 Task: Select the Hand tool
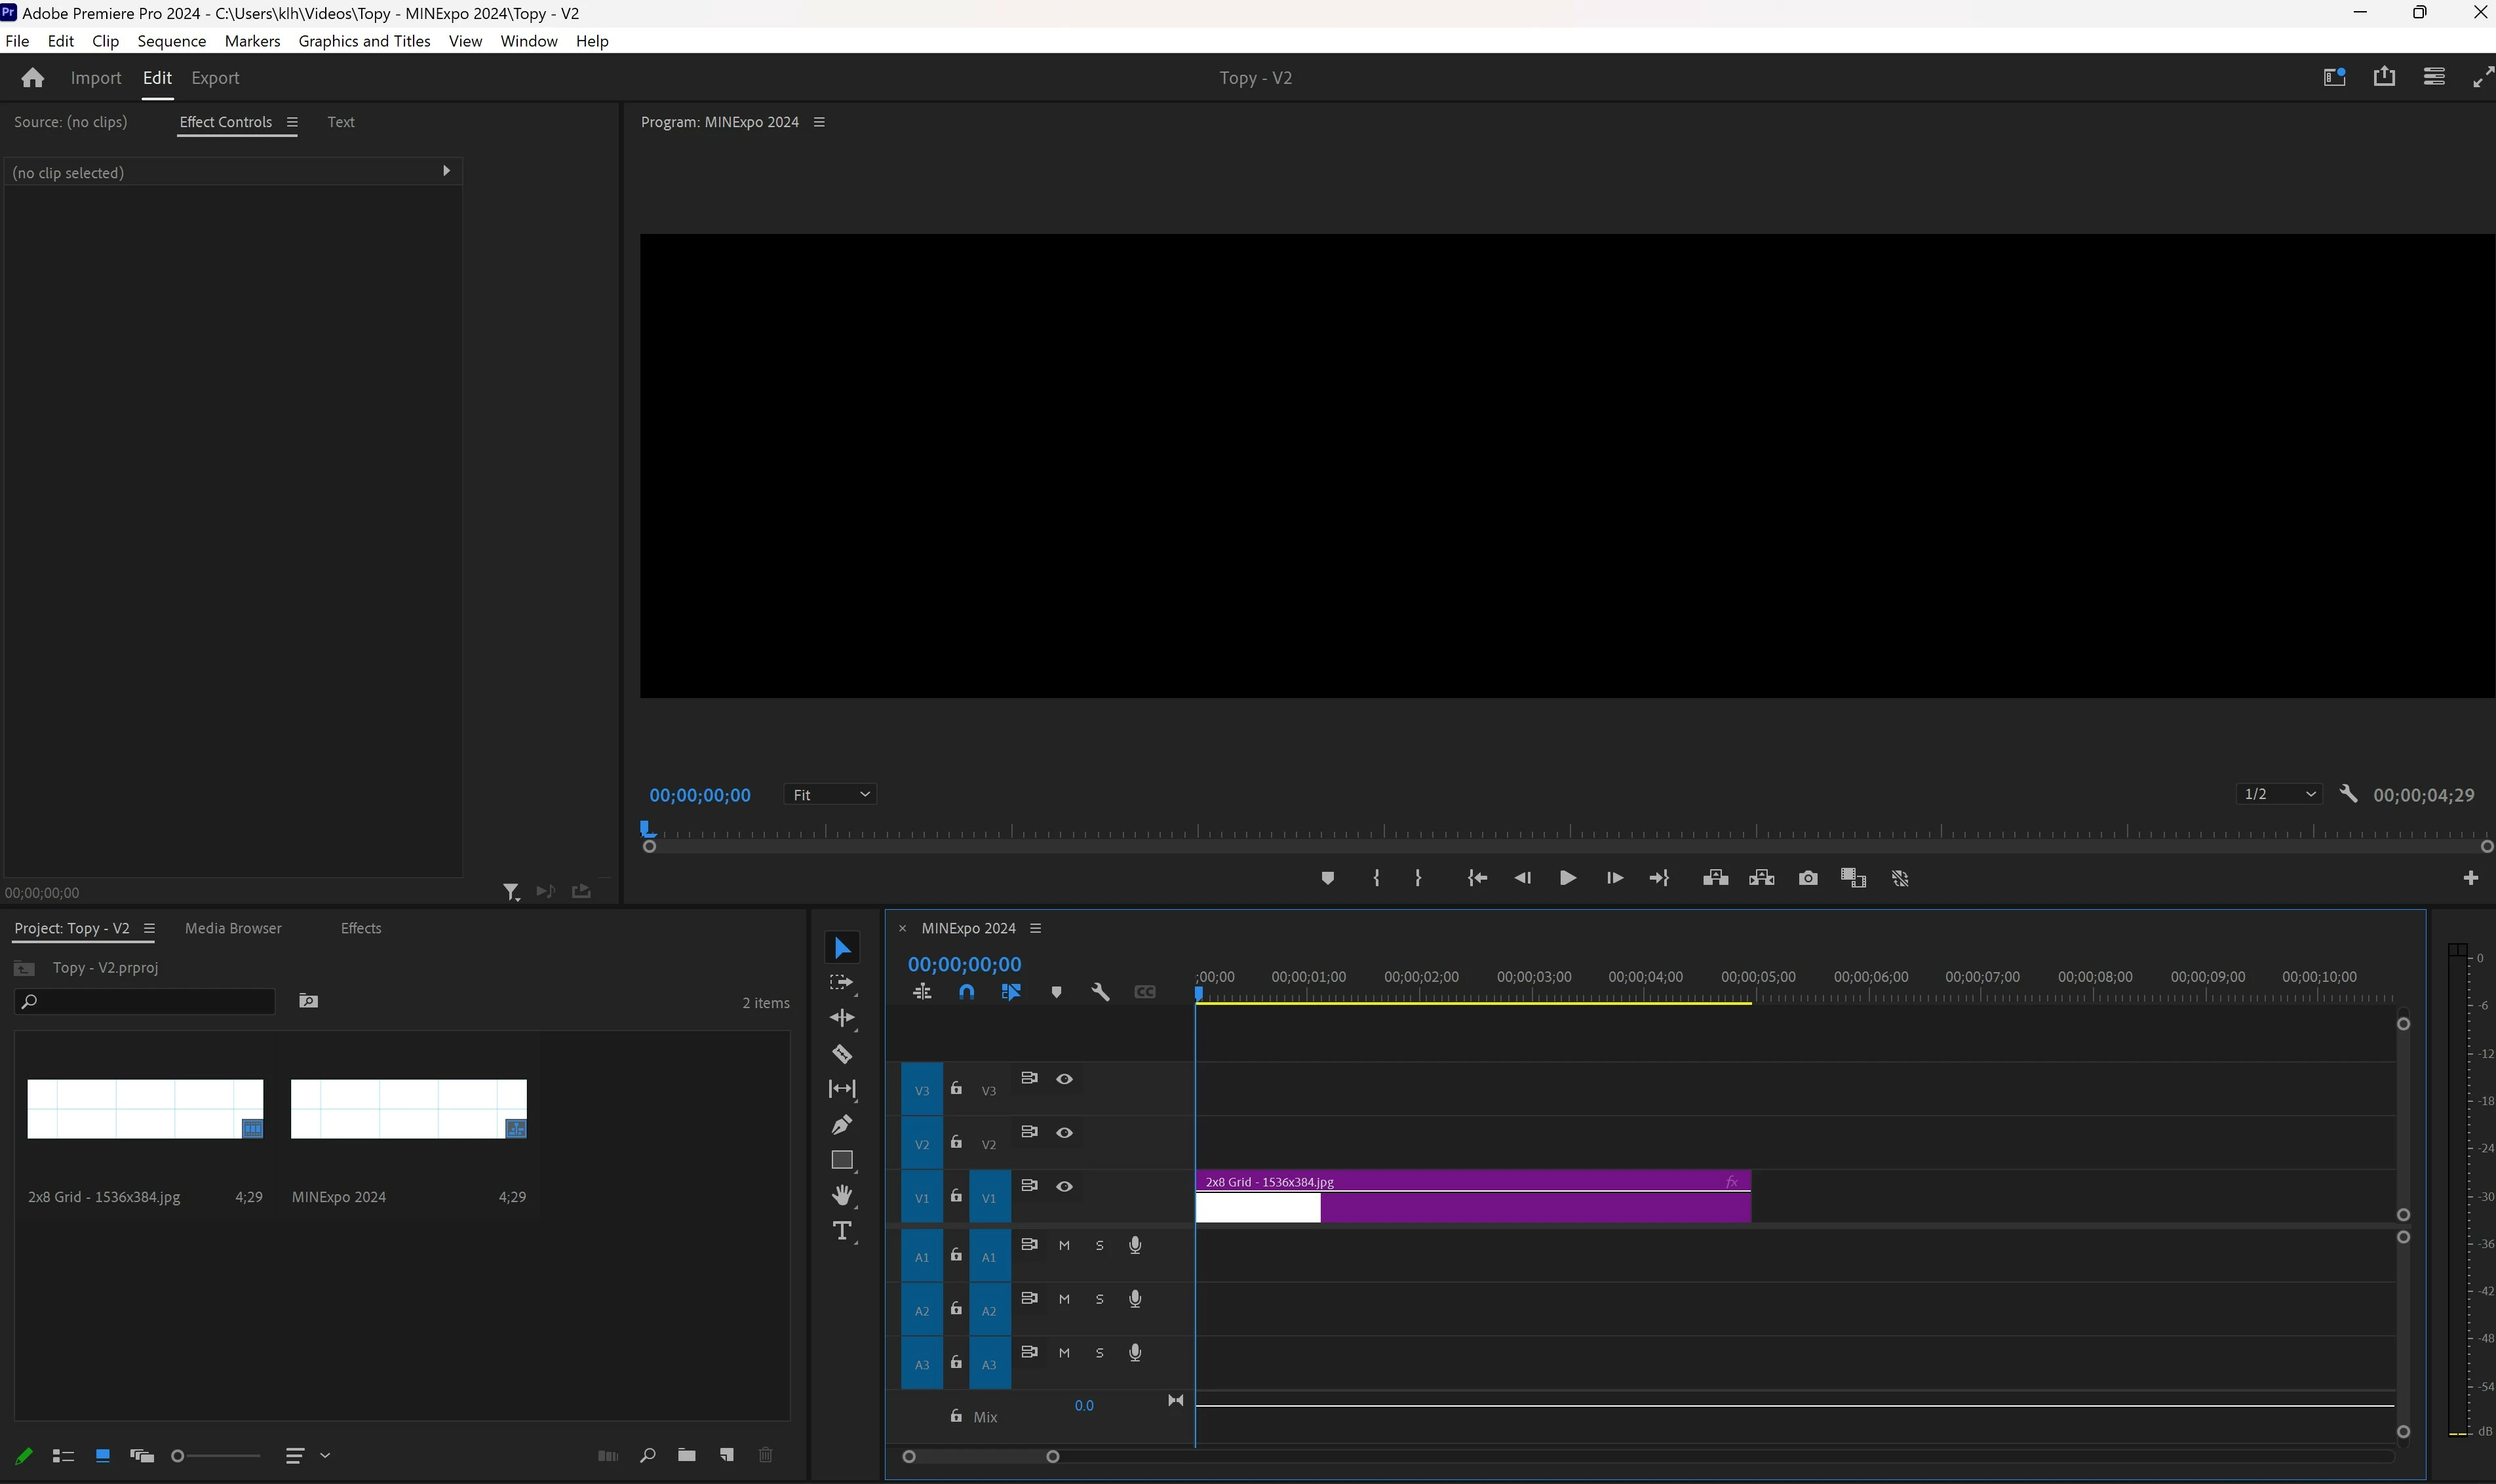pyautogui.click(x=842, y=1195)
